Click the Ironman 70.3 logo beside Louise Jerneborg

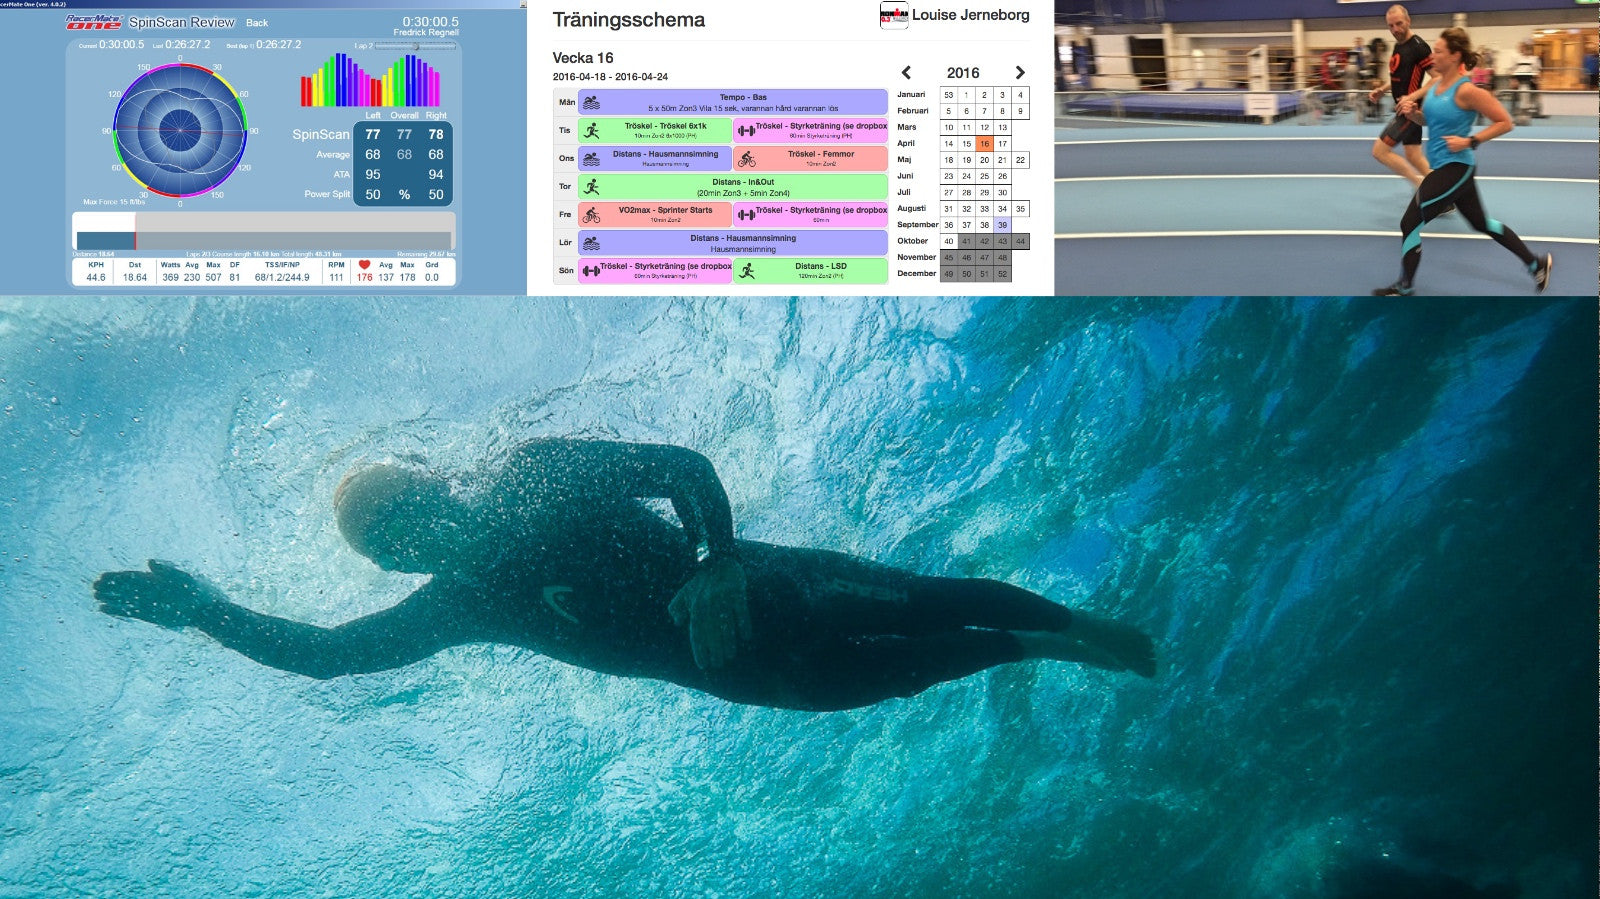coord(893,16)
